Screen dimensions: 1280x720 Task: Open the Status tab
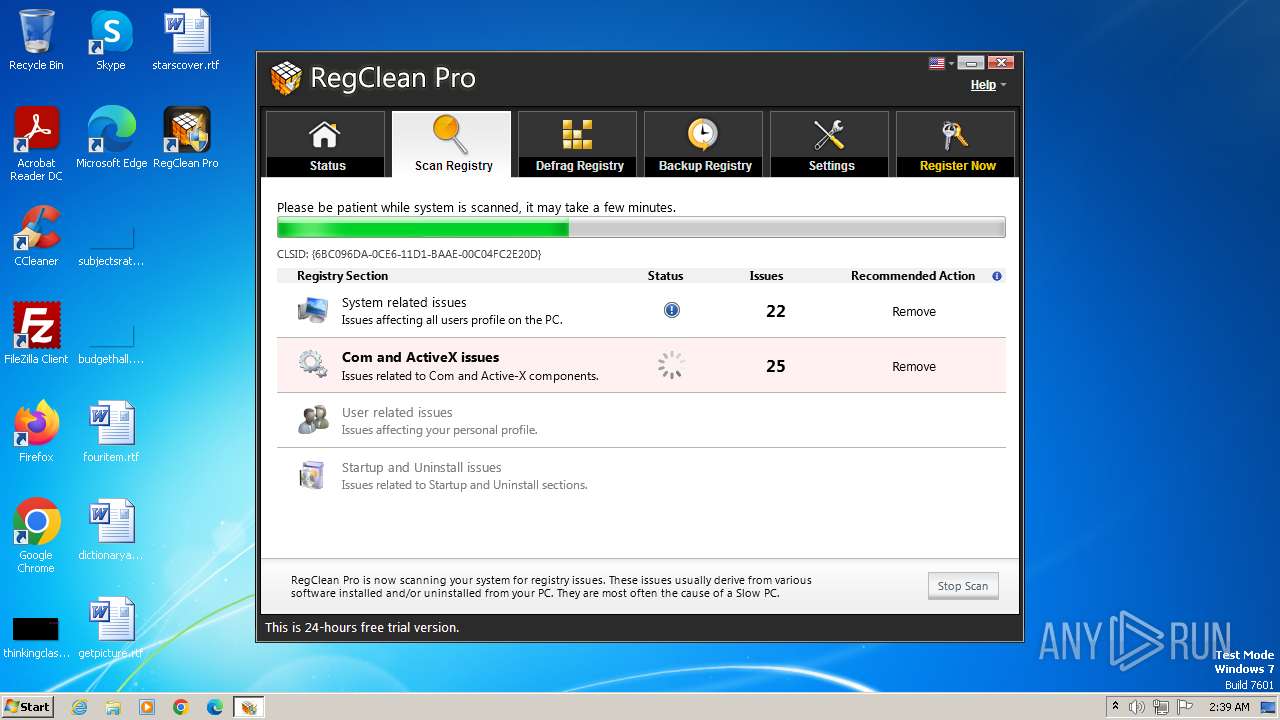click(325, 144)
